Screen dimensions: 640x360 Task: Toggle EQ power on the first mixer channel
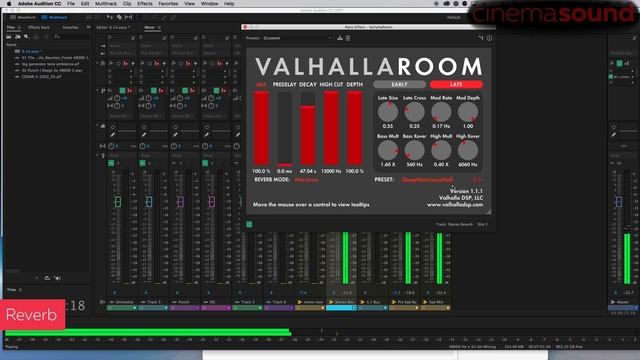(113, 127)
